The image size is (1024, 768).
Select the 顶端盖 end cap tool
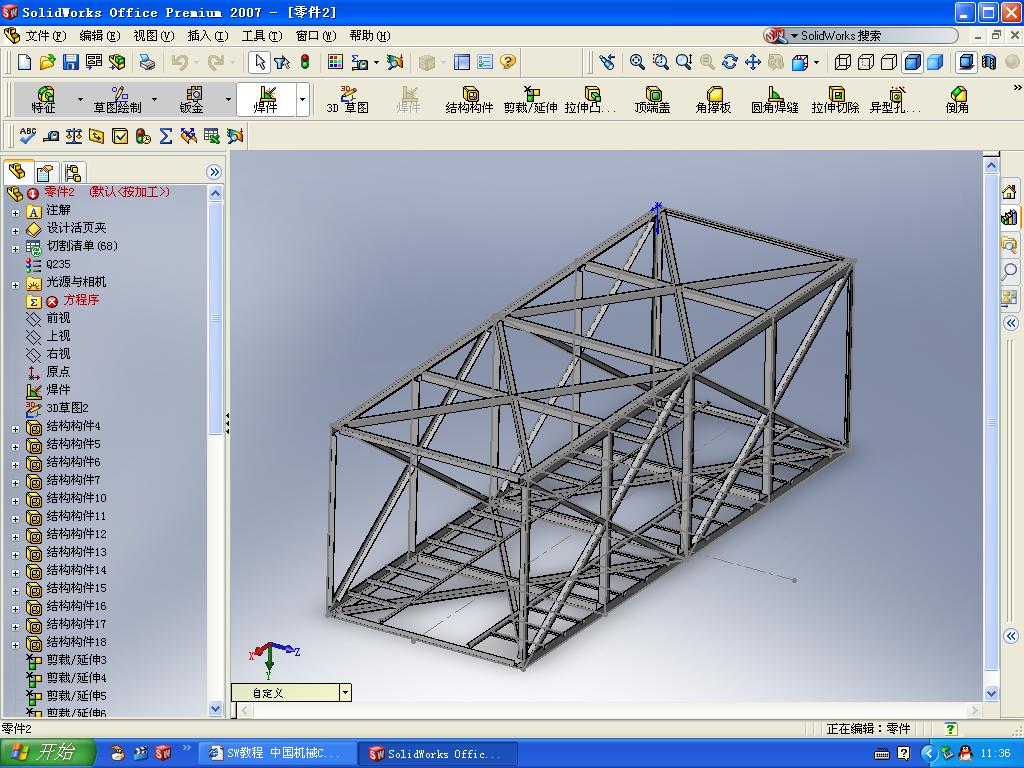pyautogui.click(x=652, y=100)
